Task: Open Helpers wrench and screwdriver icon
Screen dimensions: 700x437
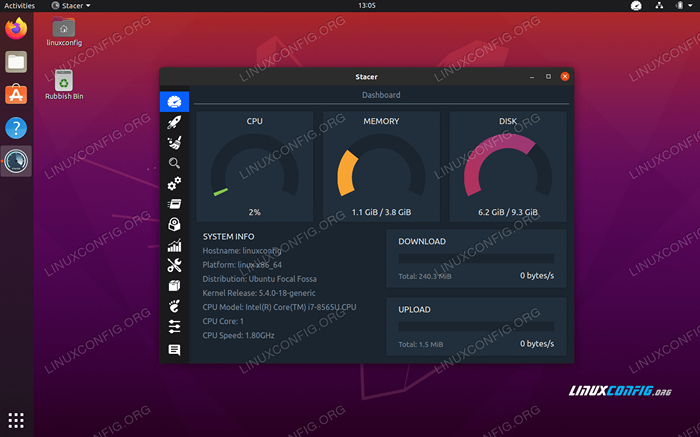Action: 174,266
